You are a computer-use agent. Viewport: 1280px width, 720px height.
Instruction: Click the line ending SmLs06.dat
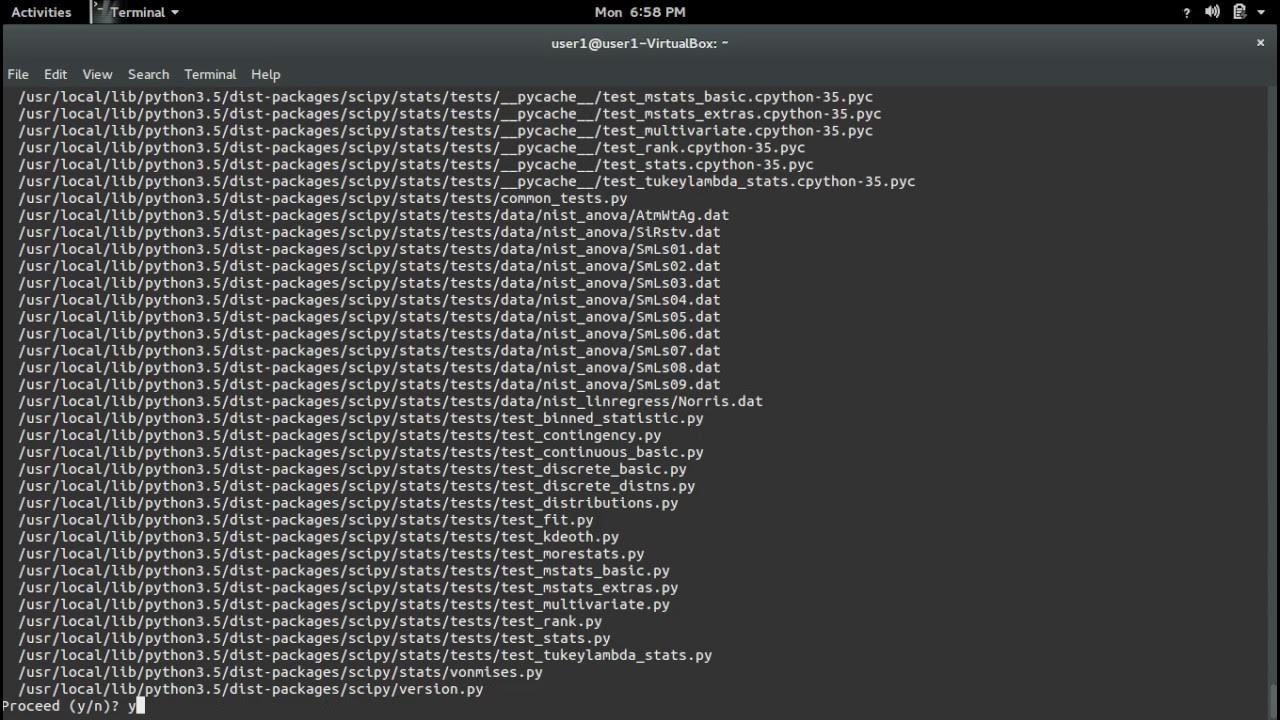point(369,334)
